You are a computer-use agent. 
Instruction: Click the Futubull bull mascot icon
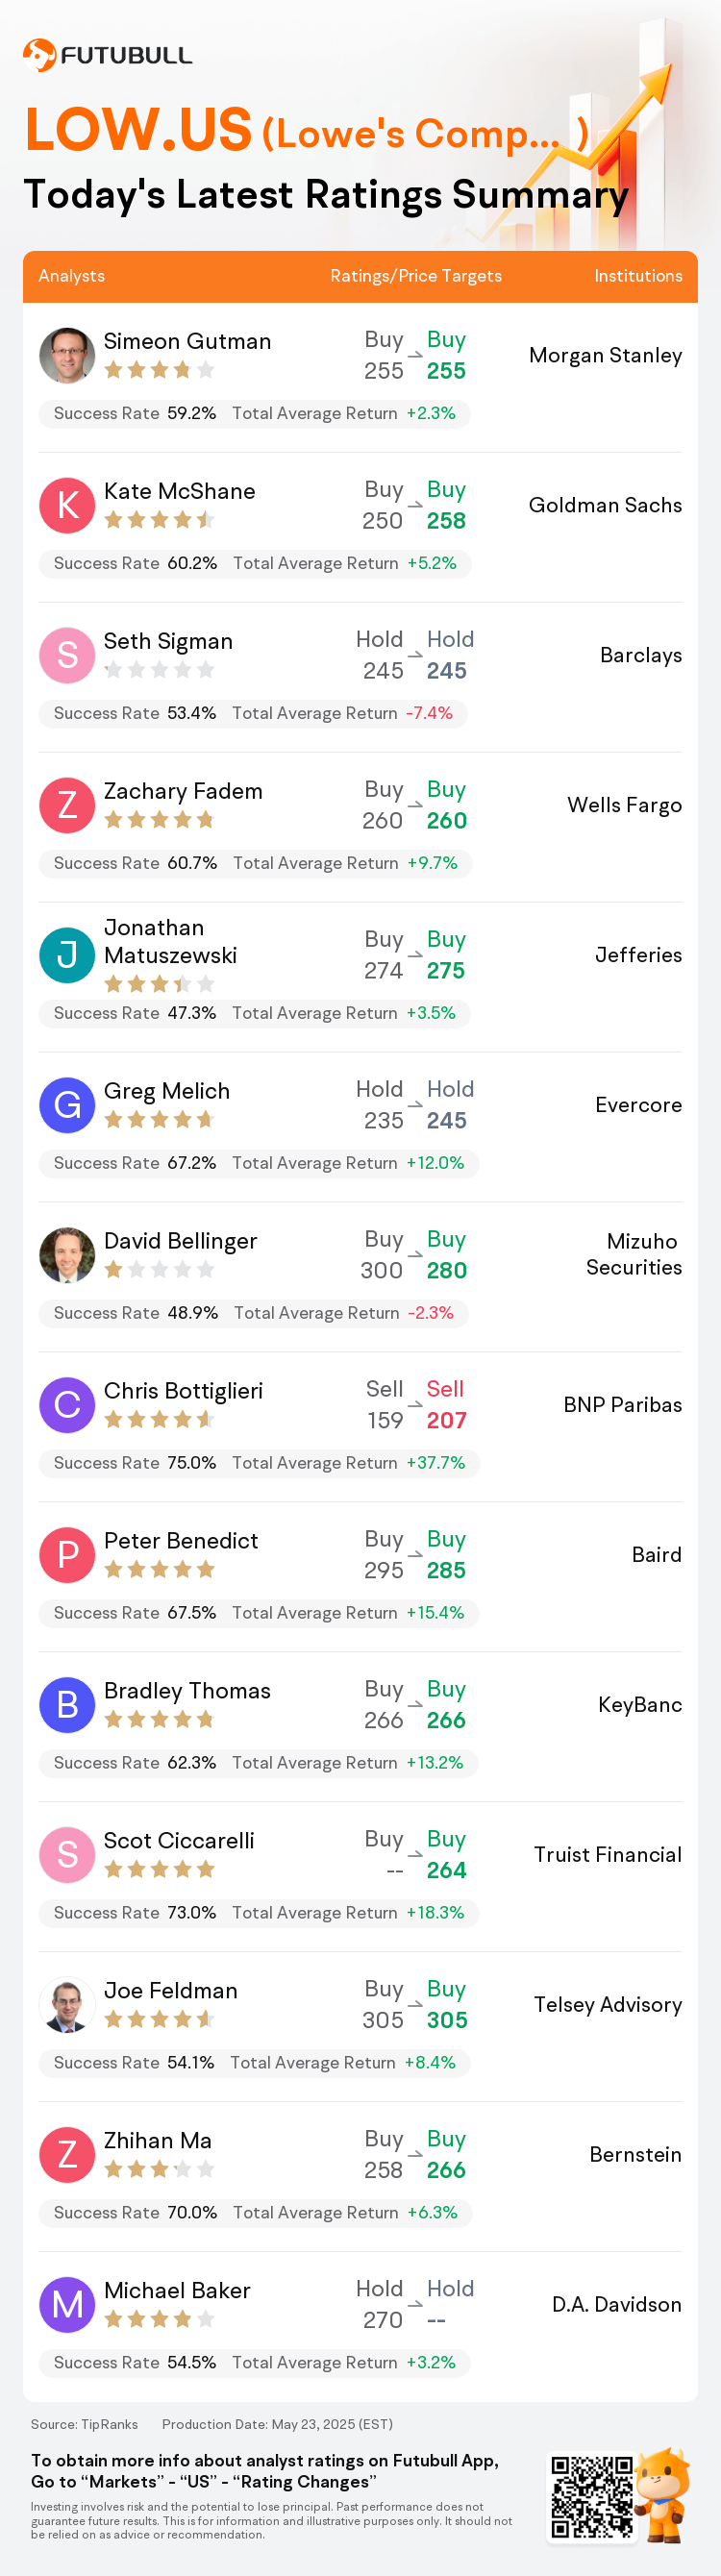coord(664,2494)
